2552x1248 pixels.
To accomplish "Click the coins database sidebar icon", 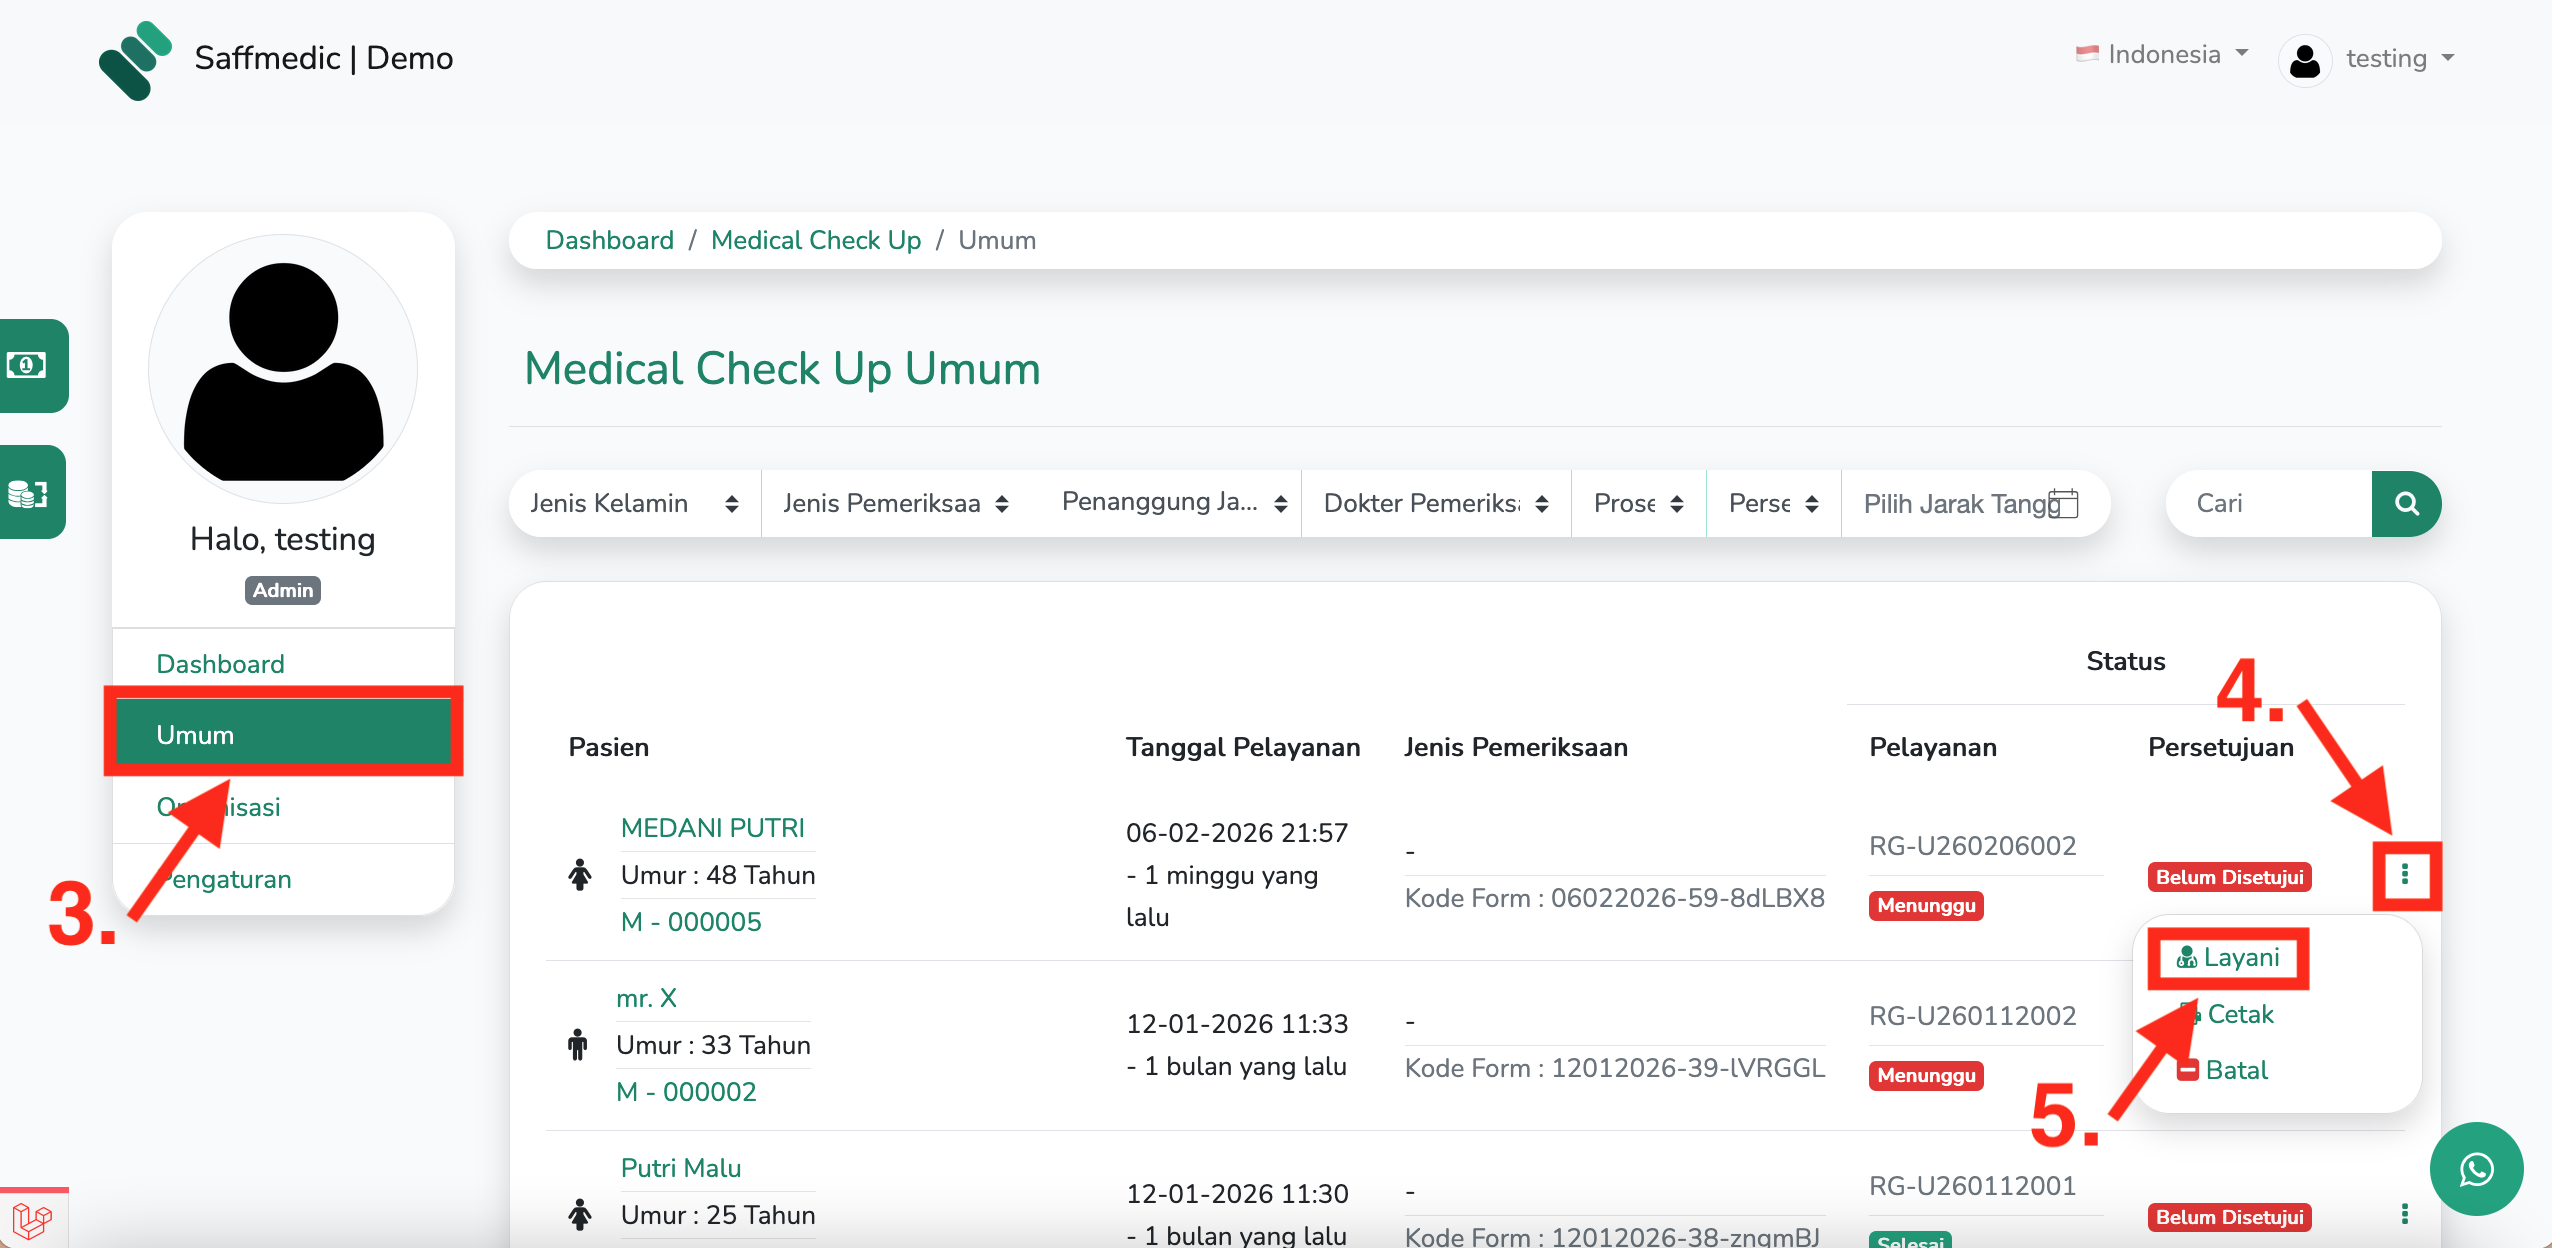I will tap(28, 493).
